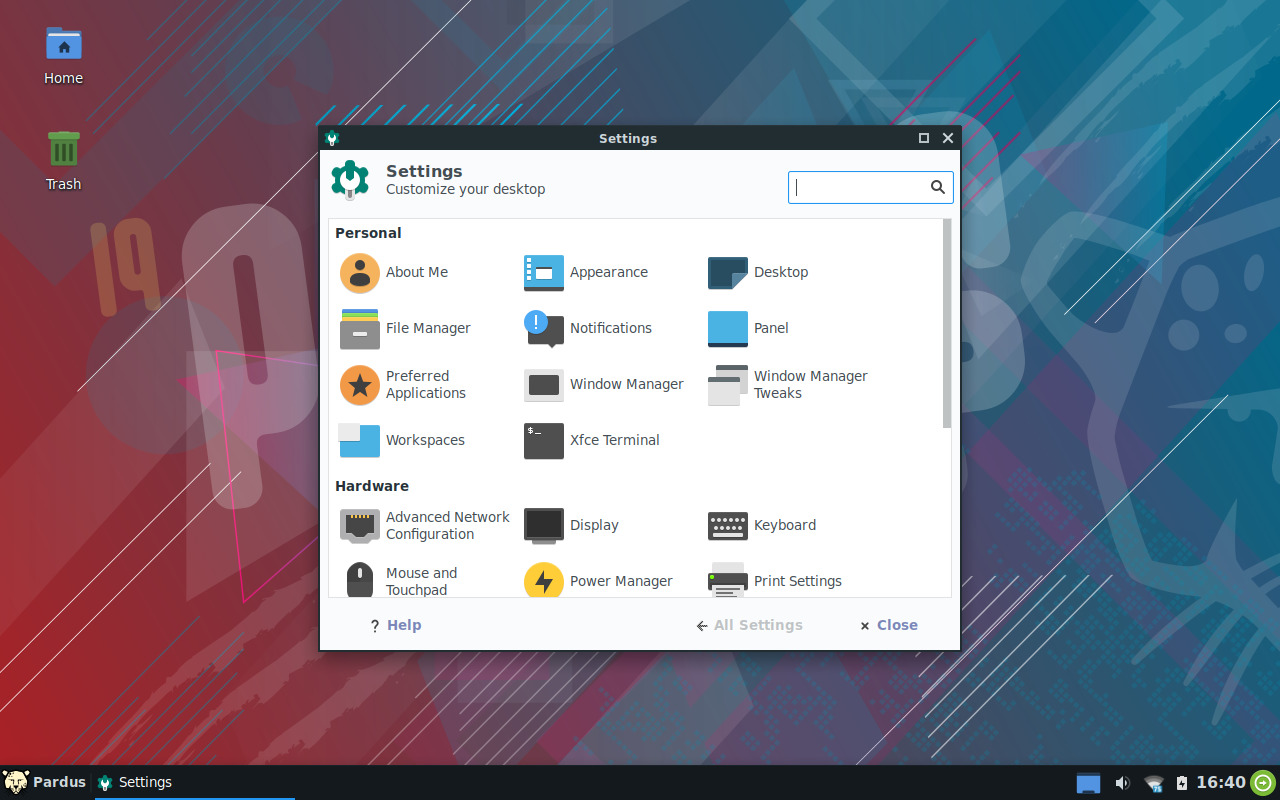The image size is (1280, 800).
Task: Select the Notifications settings icon
Action: click(610, 328)
